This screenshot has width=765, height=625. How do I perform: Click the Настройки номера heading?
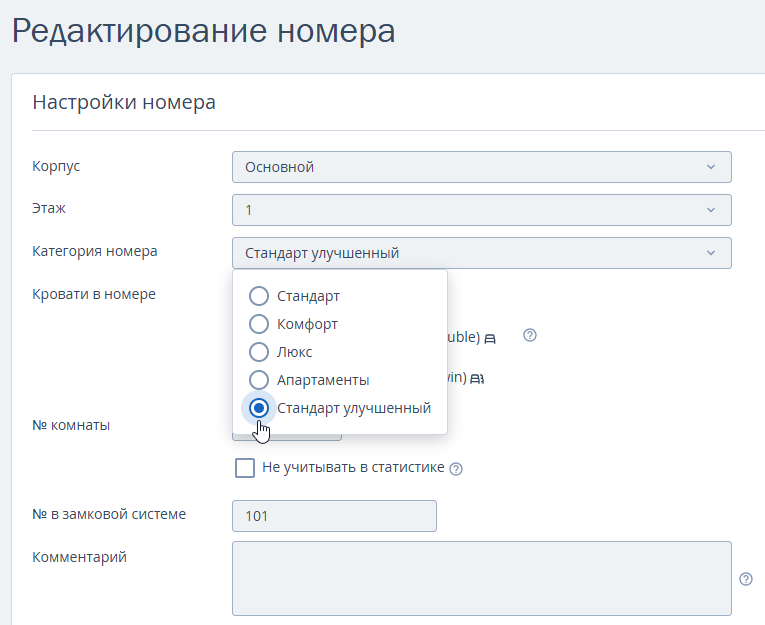(124, 102)
